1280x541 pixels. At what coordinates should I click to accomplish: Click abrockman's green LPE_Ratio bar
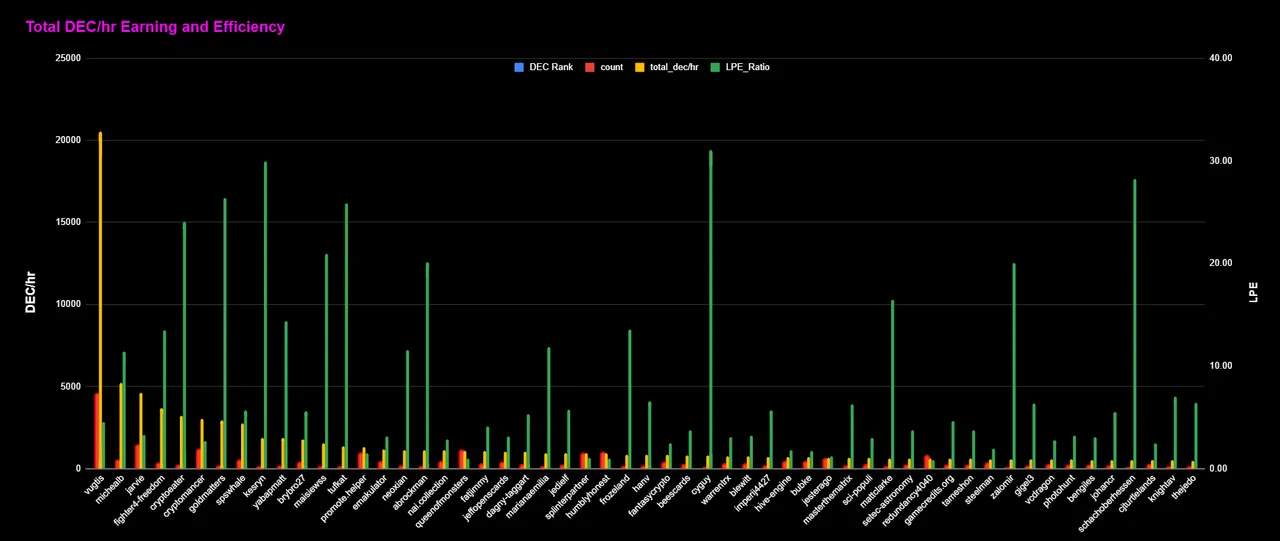[x=427, y=365]
